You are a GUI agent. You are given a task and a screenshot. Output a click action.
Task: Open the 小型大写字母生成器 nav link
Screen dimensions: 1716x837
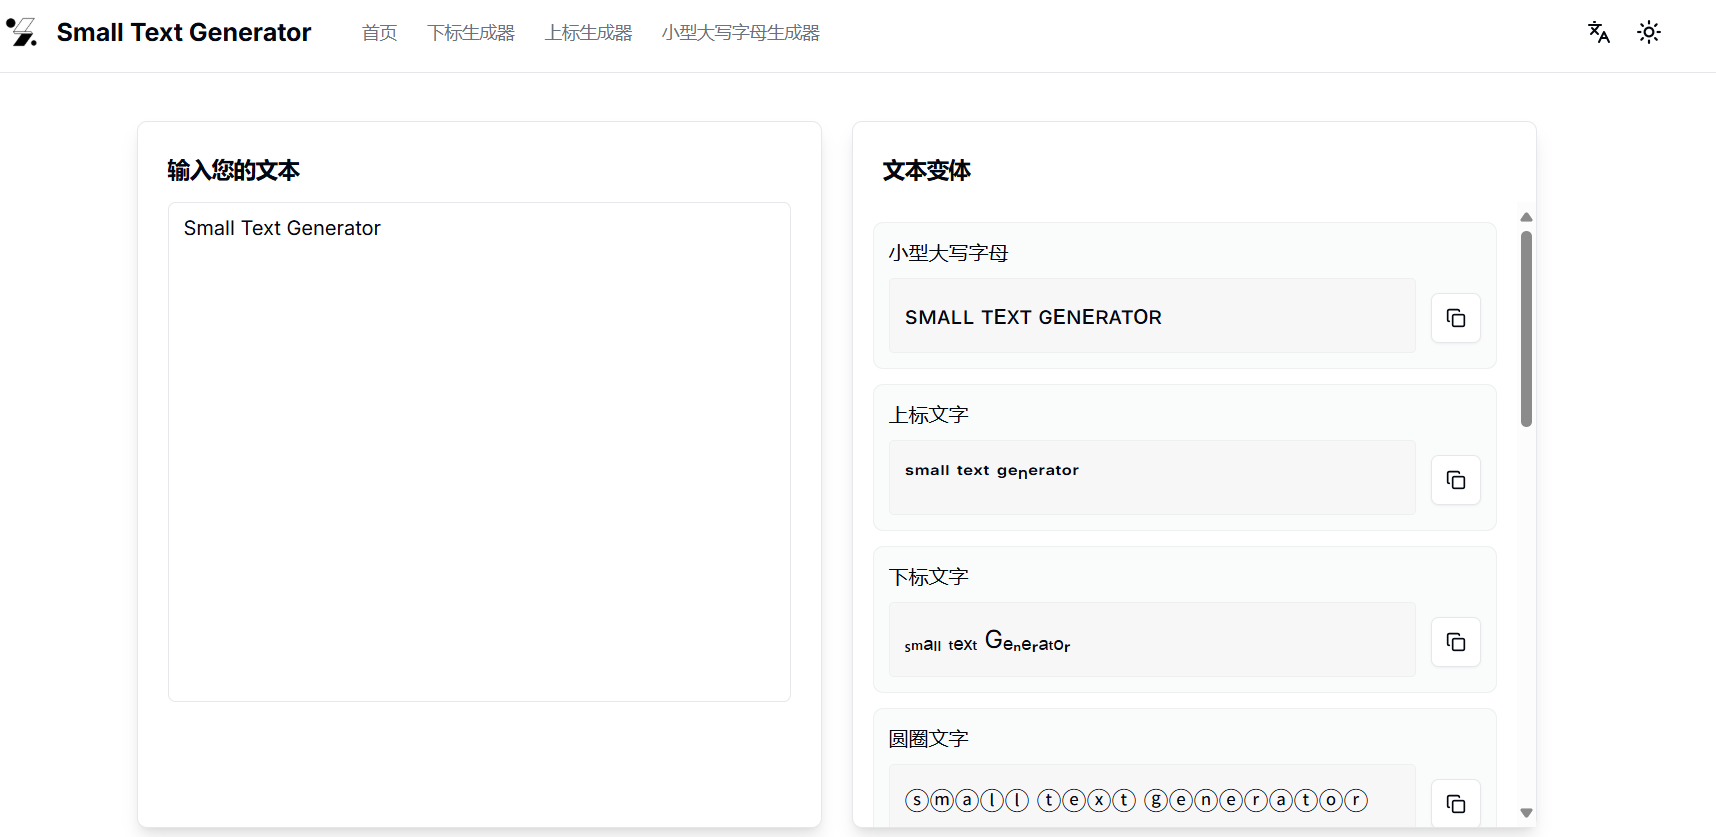click(x=740, y=33)
